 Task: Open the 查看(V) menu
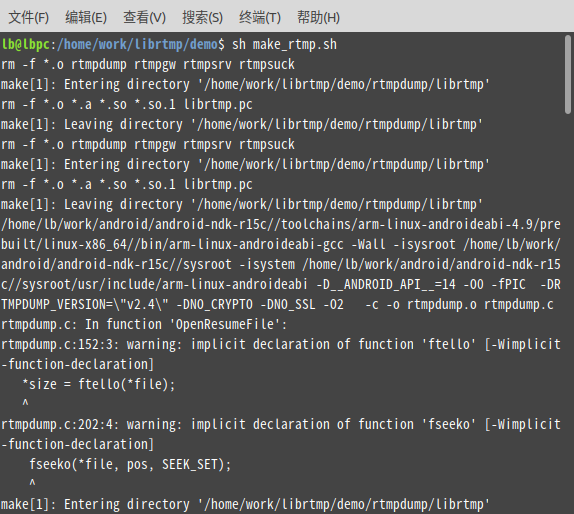point(144,18)
